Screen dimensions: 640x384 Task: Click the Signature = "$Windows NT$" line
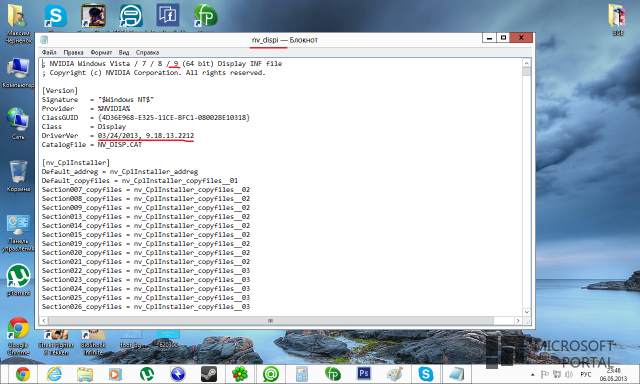click(x=98, y=100)
